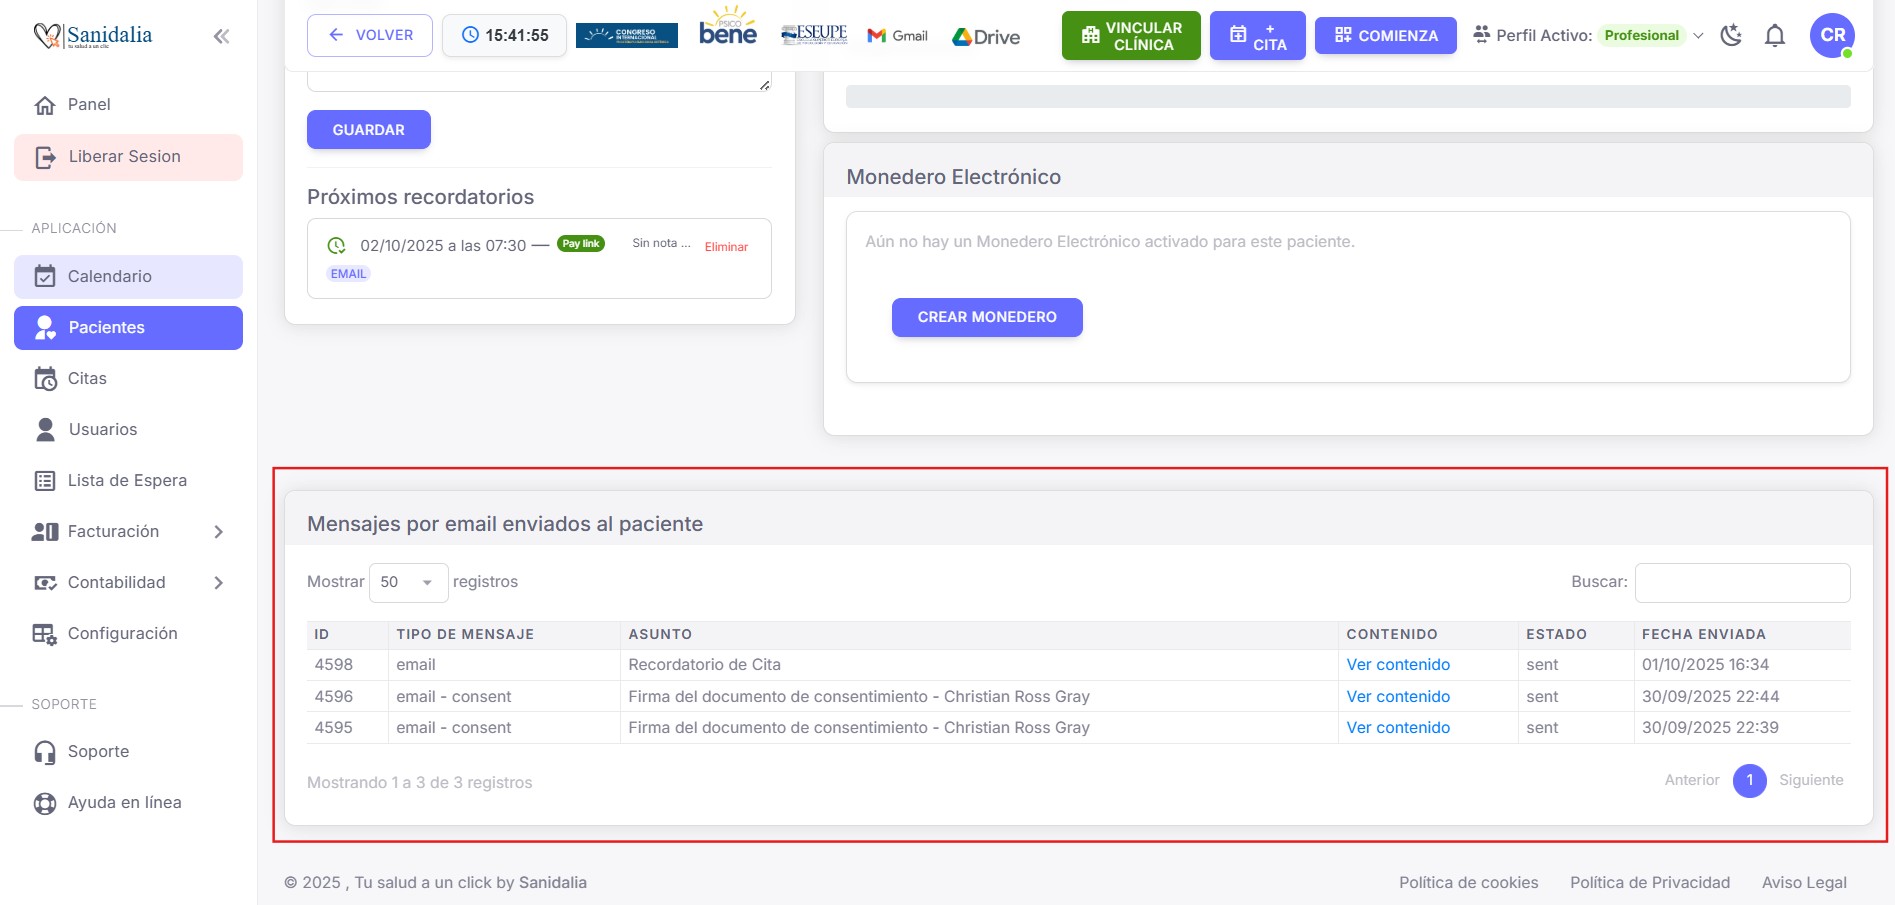The image size is (1895, 905).
Task: Open the Google Drive shortcut
Action: tap(986, 37)
